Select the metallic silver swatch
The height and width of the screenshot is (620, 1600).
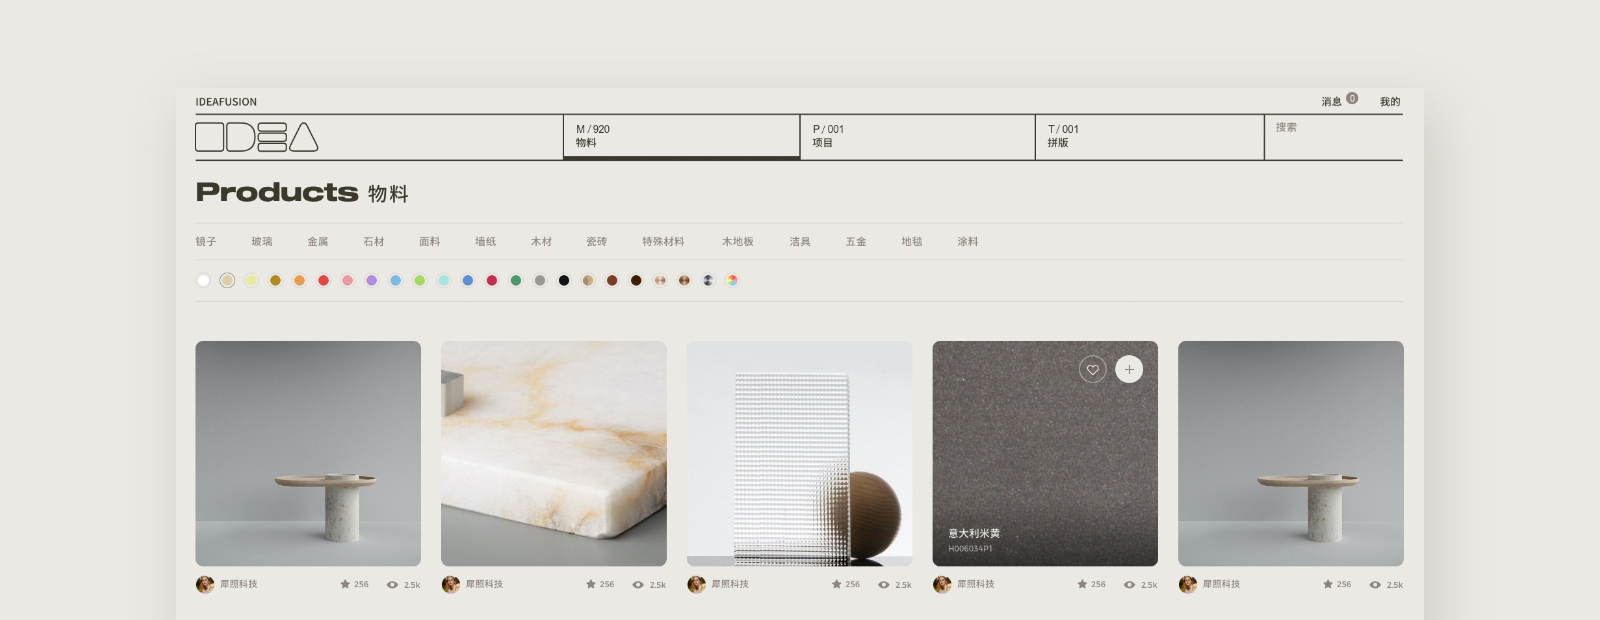click(x=708, y=280)
